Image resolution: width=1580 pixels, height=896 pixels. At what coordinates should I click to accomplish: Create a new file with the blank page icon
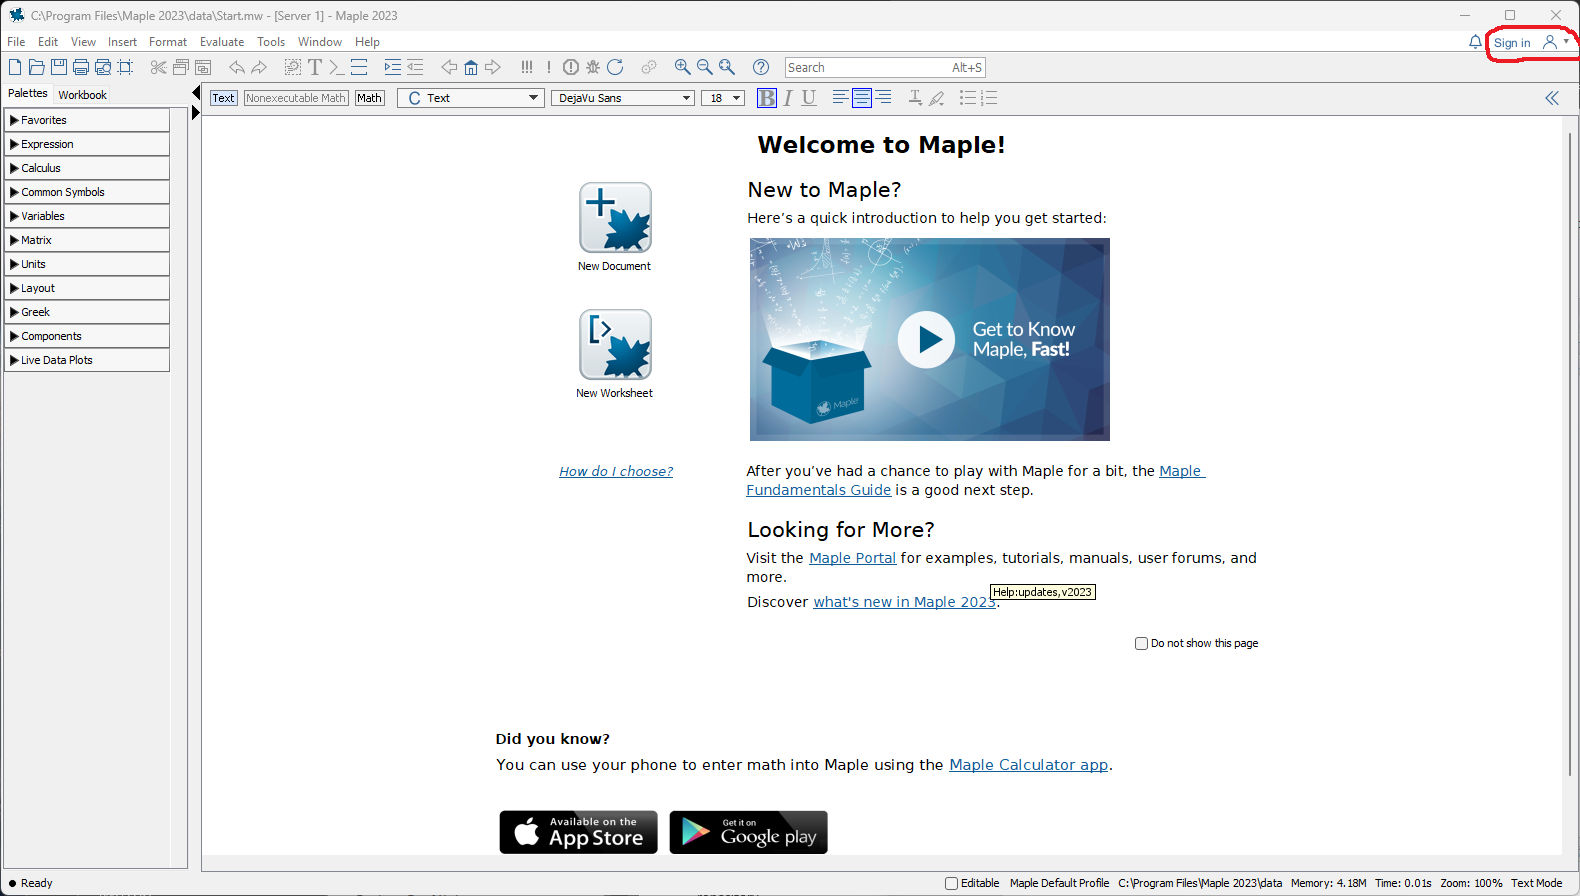15,67
